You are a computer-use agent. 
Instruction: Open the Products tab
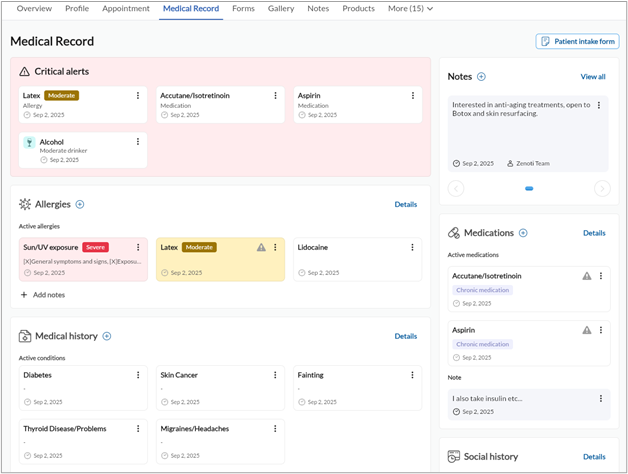click(x=358, y=8)
